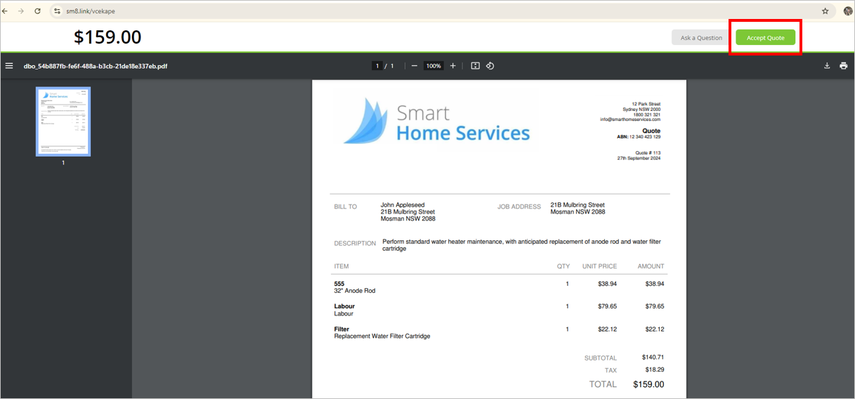The height and width of the screenshot is (399, 855).
Task: Click the Replacement Water Filter Cartridge text
Action: [382, 336]
